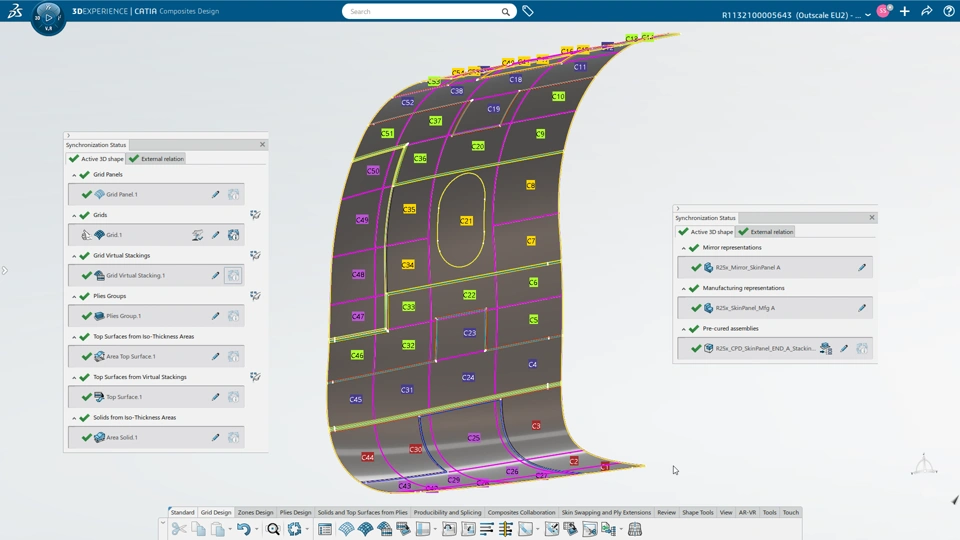The height and width of the screenshot is (540, 960).
Task: Open the Producibility and Splicing tab
Action: (x=448, y=512)
